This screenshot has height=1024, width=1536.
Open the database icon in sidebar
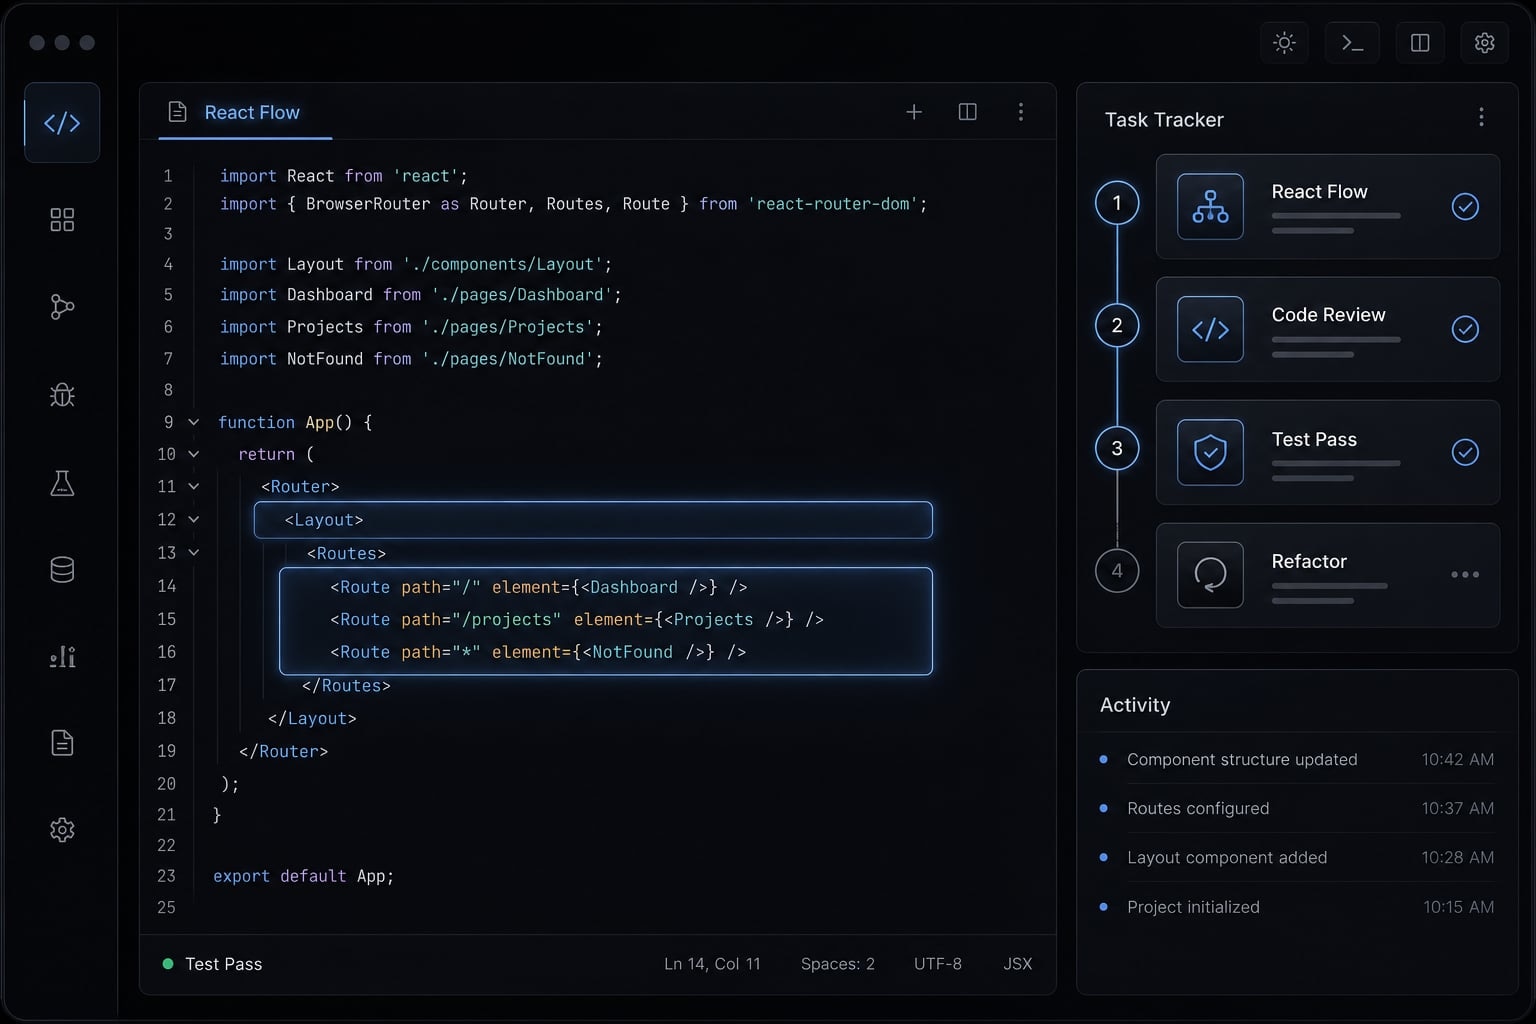pos(62,570)
